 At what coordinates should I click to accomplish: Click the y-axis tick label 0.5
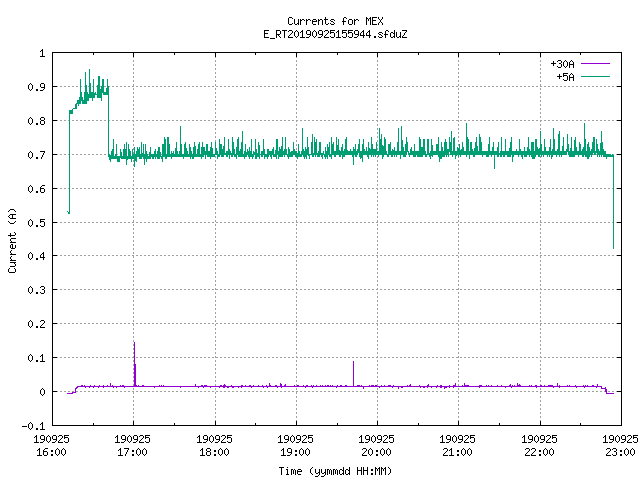36,223
